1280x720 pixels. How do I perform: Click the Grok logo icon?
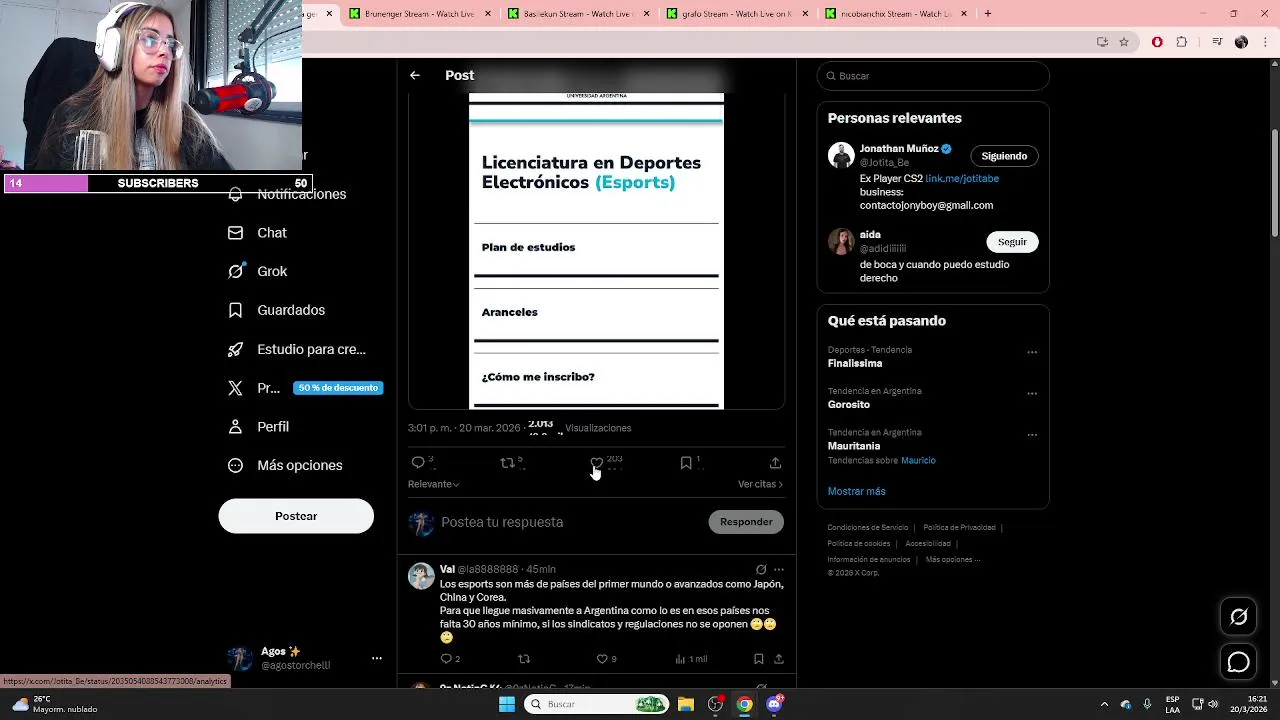(235, 271)
